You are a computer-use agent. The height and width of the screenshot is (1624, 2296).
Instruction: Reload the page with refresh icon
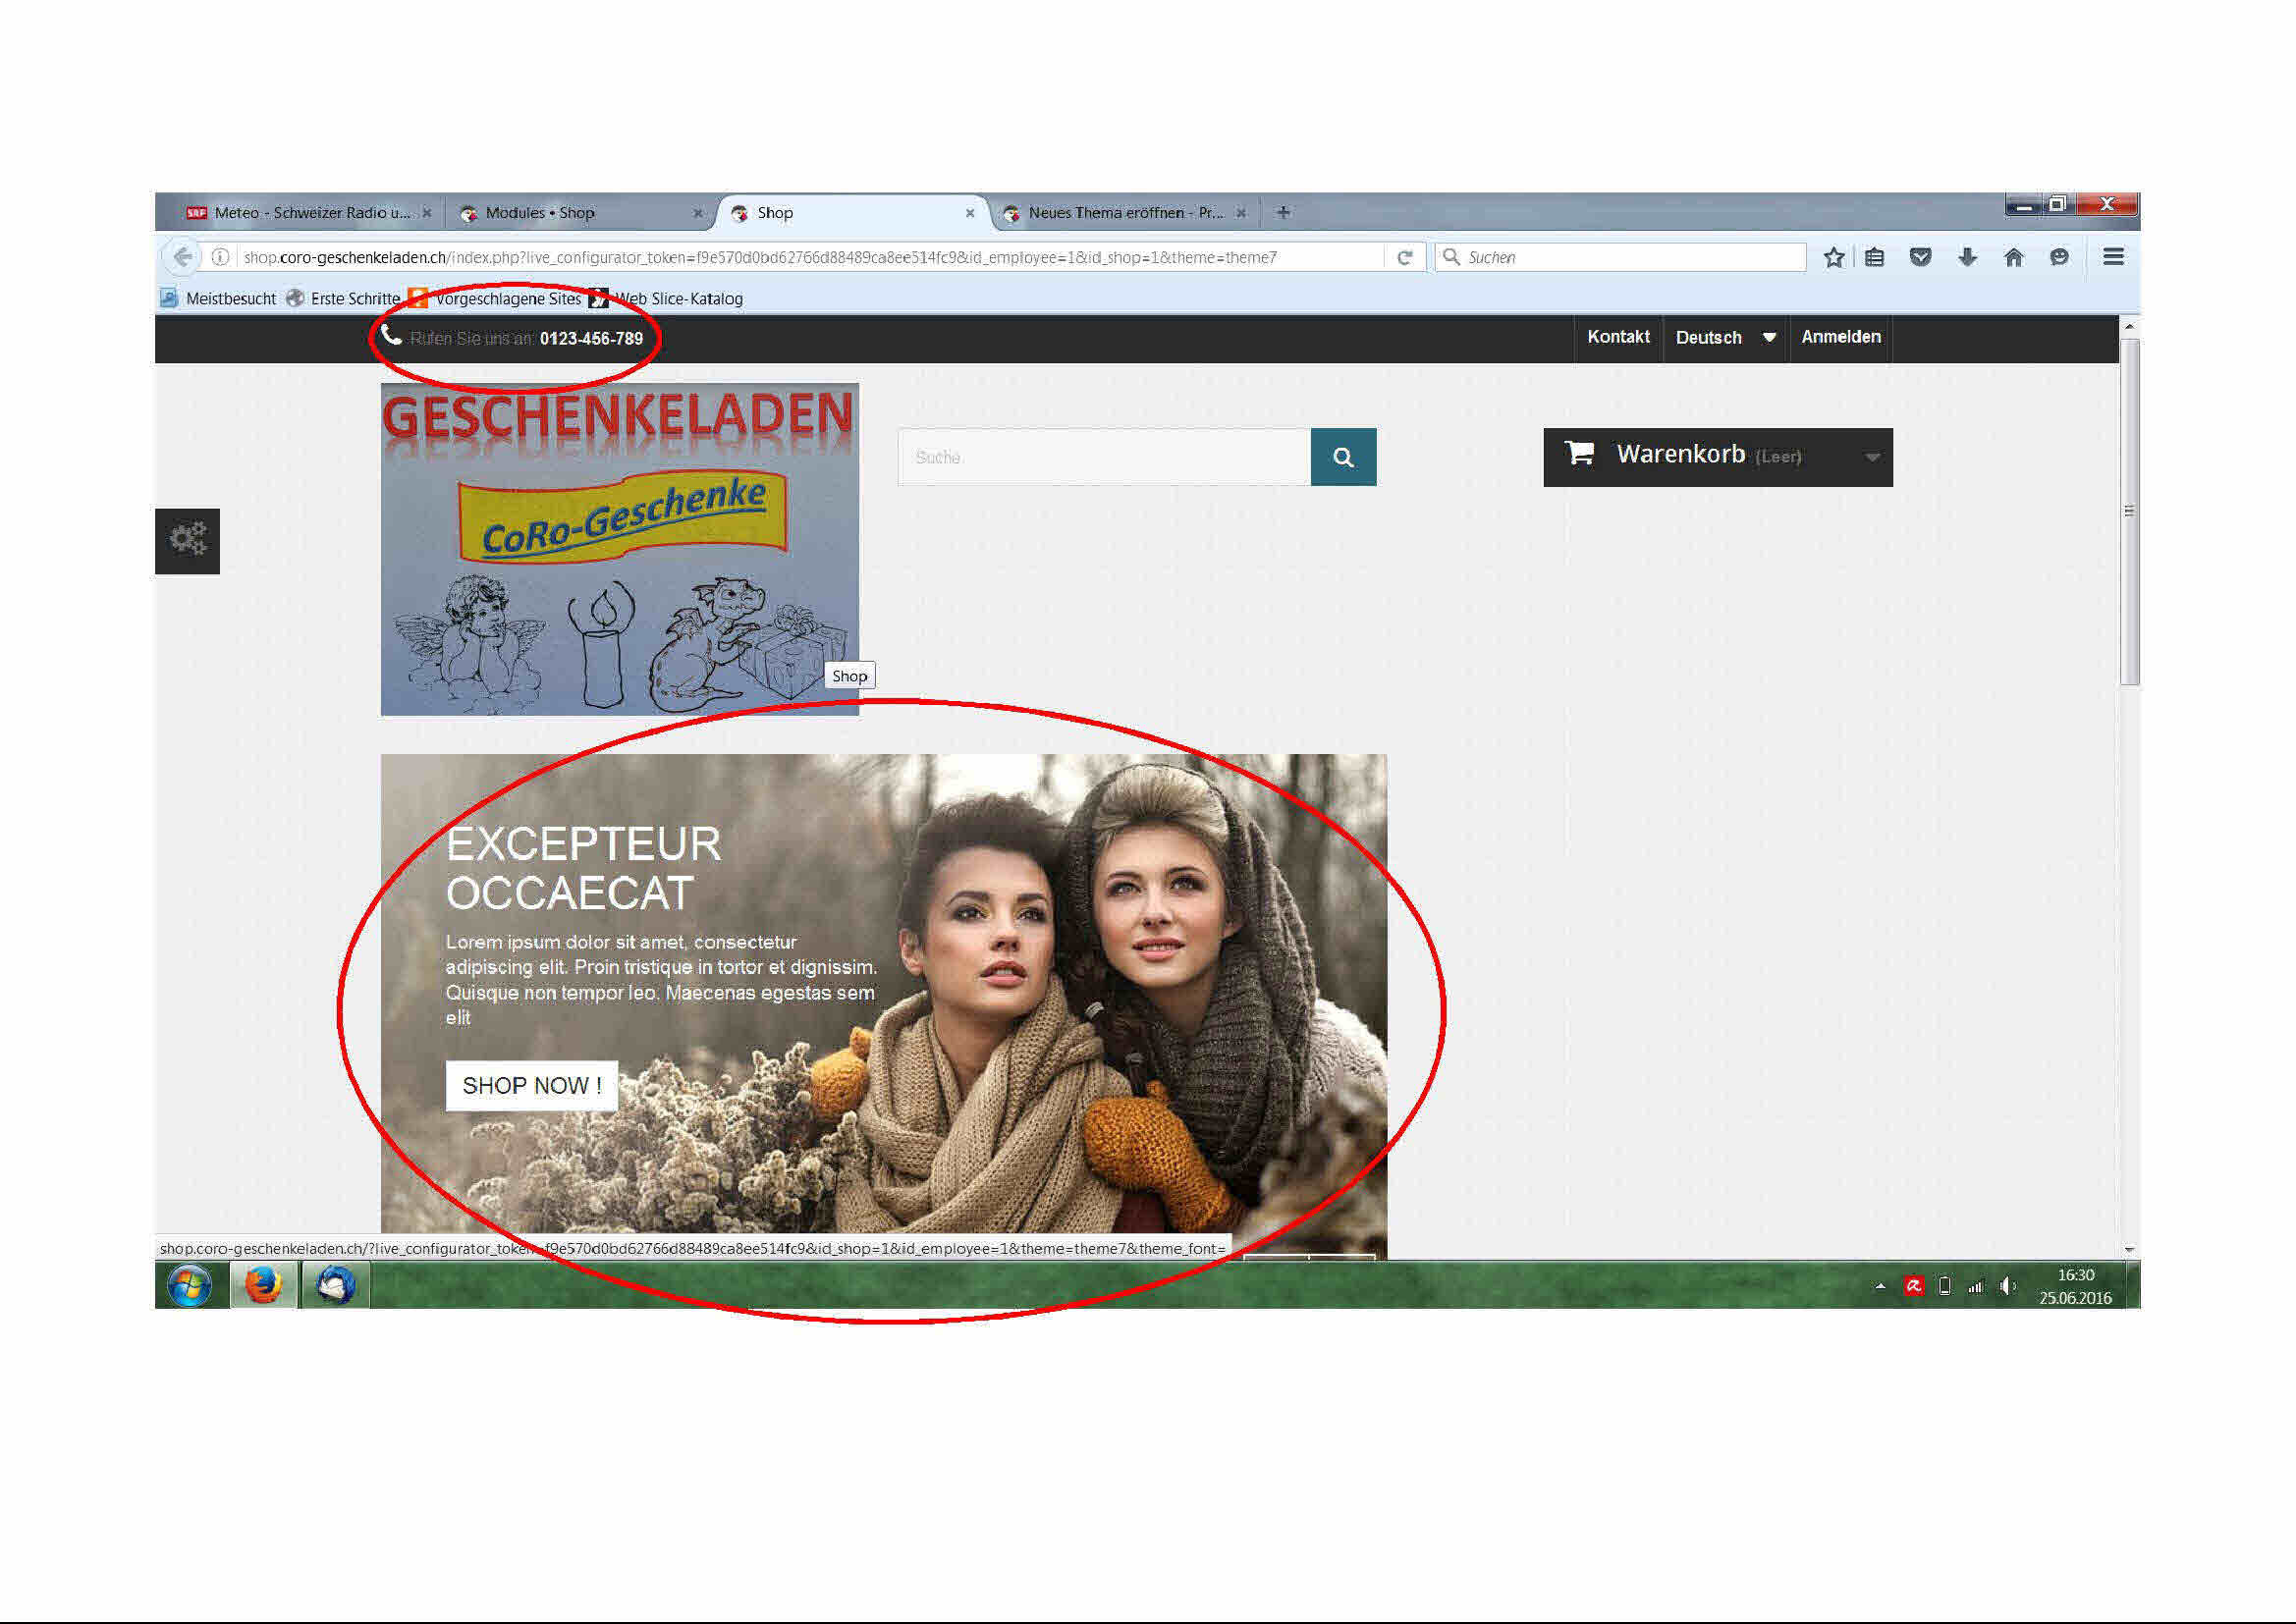1405,258
